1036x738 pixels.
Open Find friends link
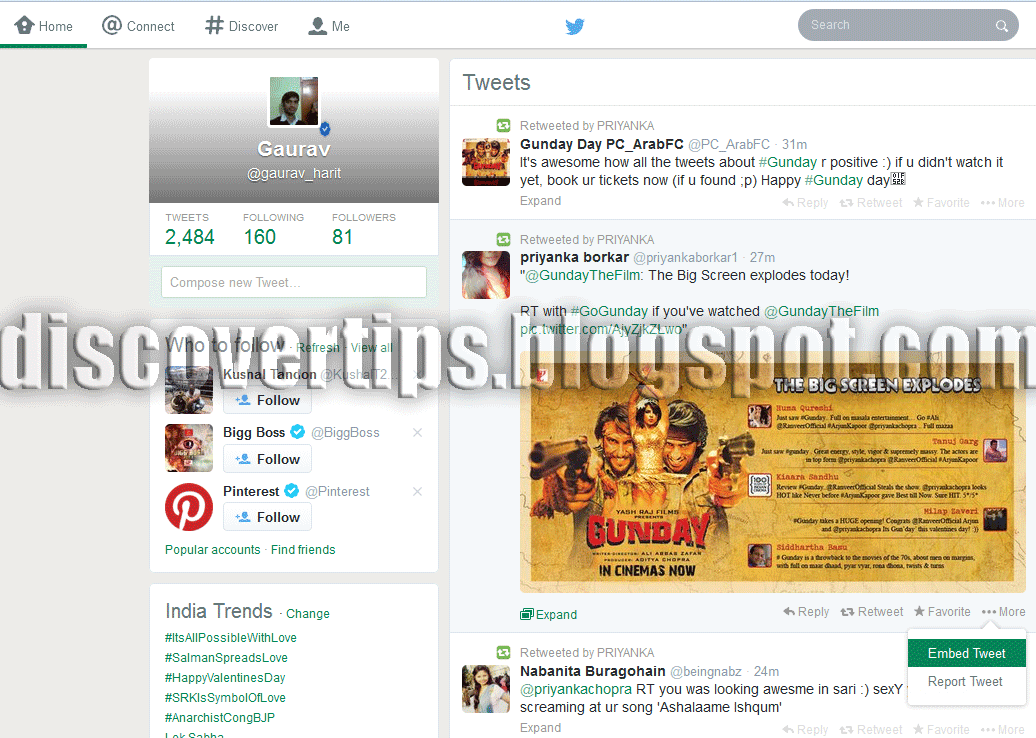pos(303,550)
